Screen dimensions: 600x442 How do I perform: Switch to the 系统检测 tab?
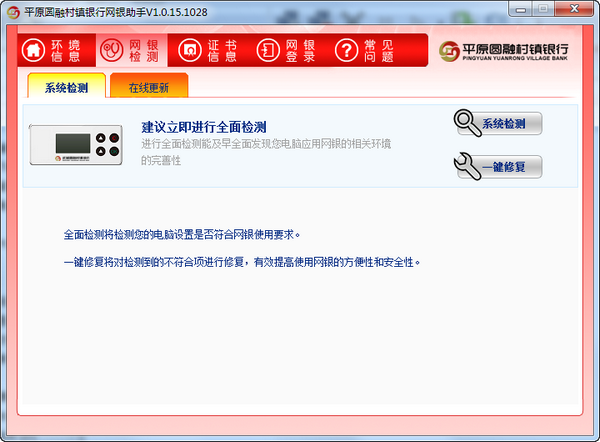pos(67,85)
